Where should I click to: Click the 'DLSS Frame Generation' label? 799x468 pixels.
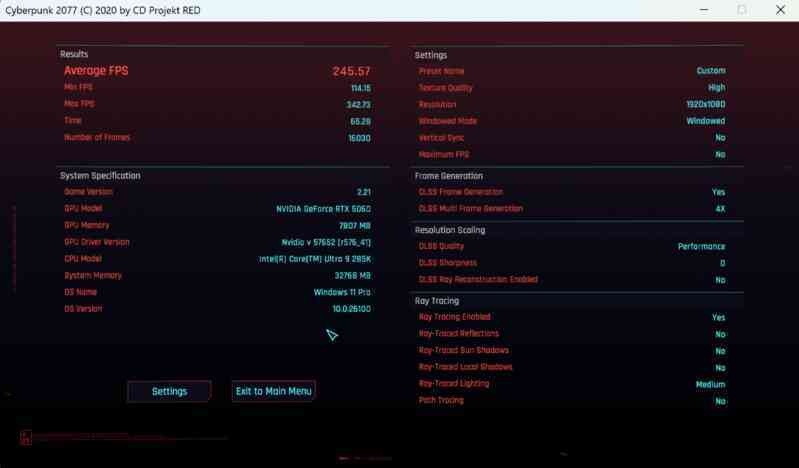tap(461, 192)
